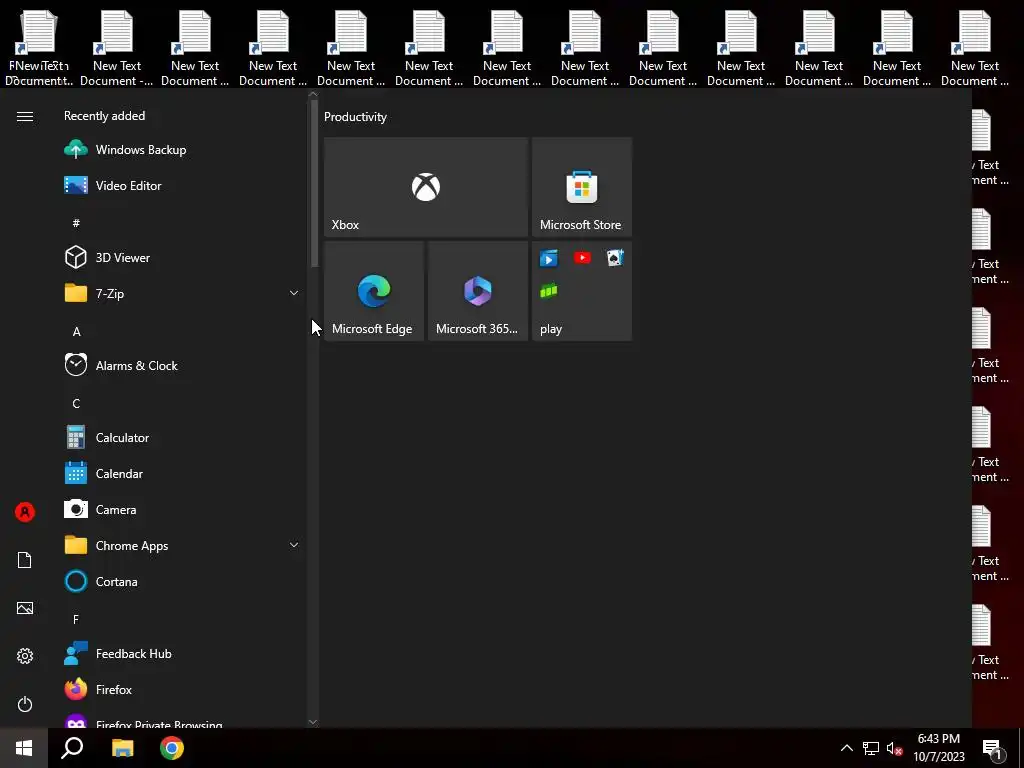
Task: Open the Microsoft Store tile
Action: tap(582, 187)
